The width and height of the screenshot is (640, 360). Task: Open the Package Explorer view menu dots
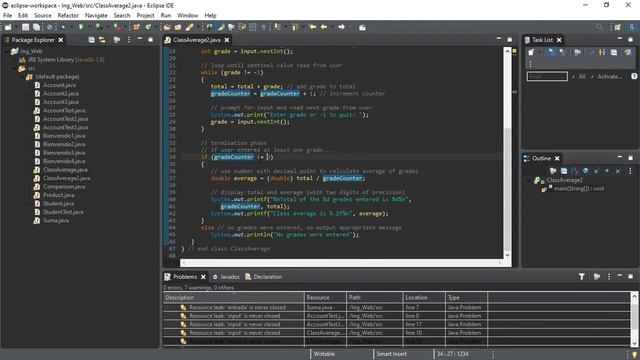tap(129, 40)
